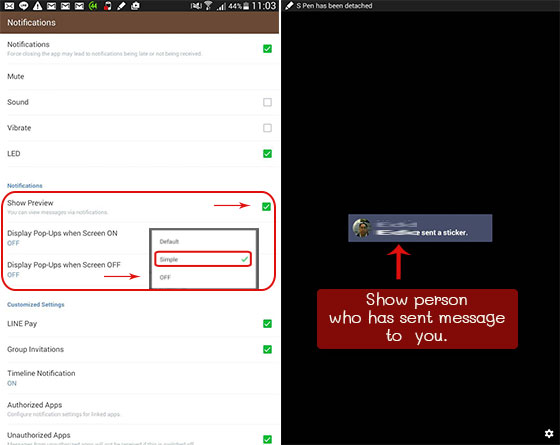
Task: Toggle the LINE Pay checkbox
Action: pyautogui.click(x=267, y=324)
